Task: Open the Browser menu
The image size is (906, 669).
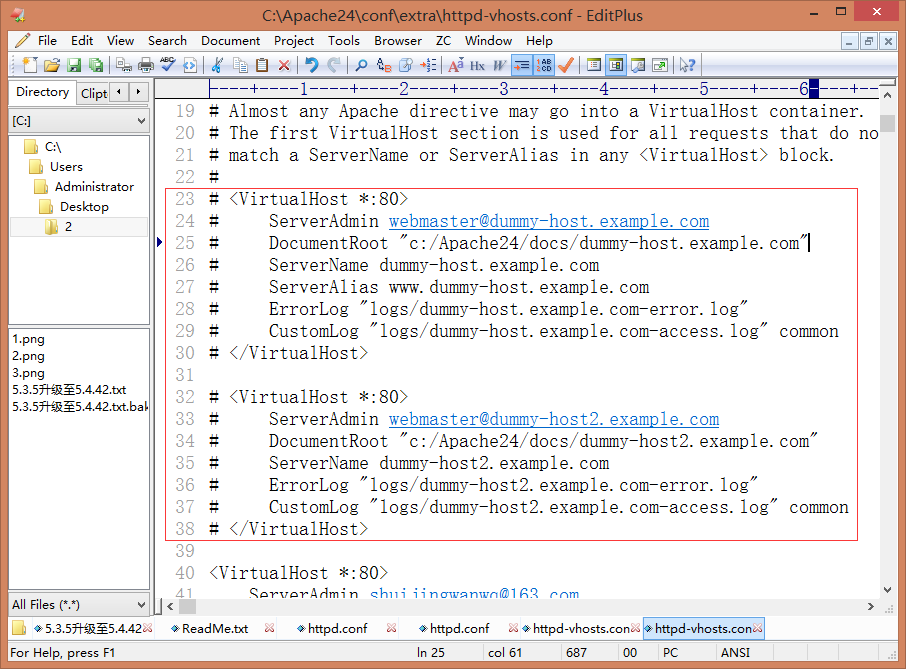Action: click(398, 41)
